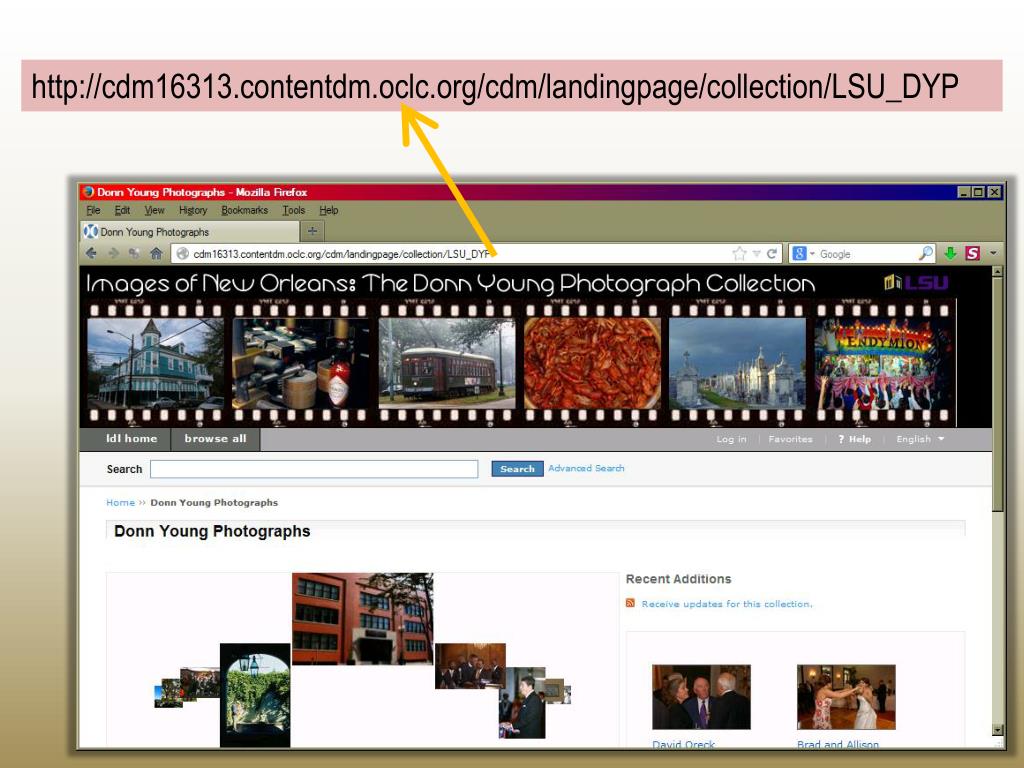Go to ldl home
The width and height of the screenshot is (1024, 768).
pyautogui.click(x=131, y=439)
